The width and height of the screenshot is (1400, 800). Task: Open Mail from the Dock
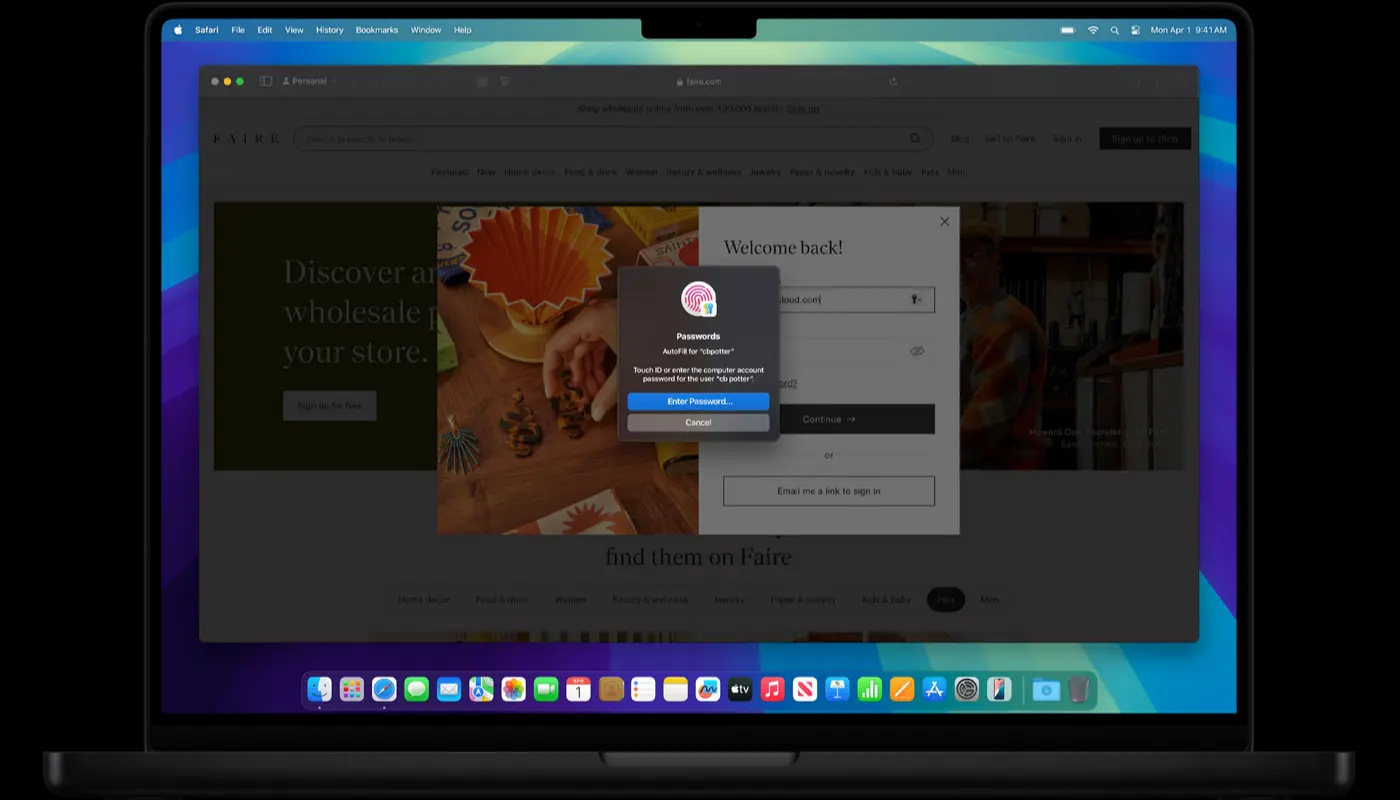[449, 689]
